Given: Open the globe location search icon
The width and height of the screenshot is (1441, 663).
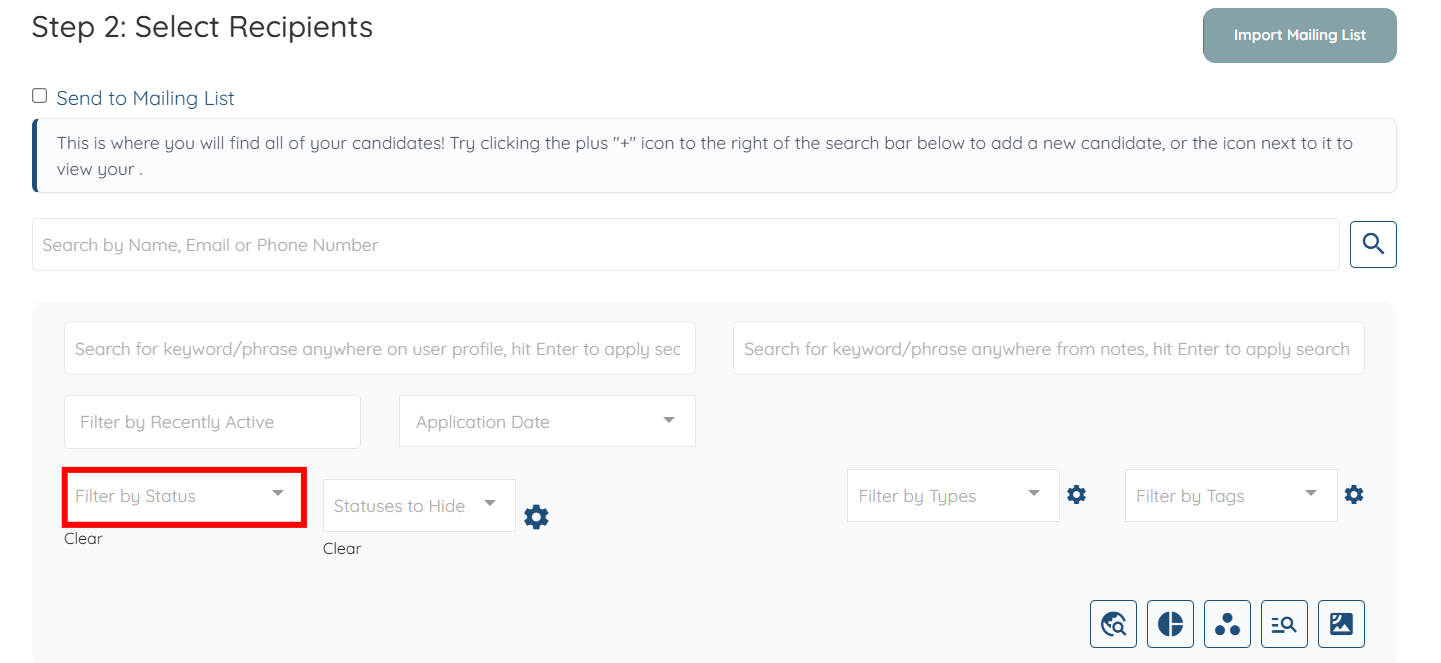Looking at the screenshot, I should click(x=1113, y=624).
